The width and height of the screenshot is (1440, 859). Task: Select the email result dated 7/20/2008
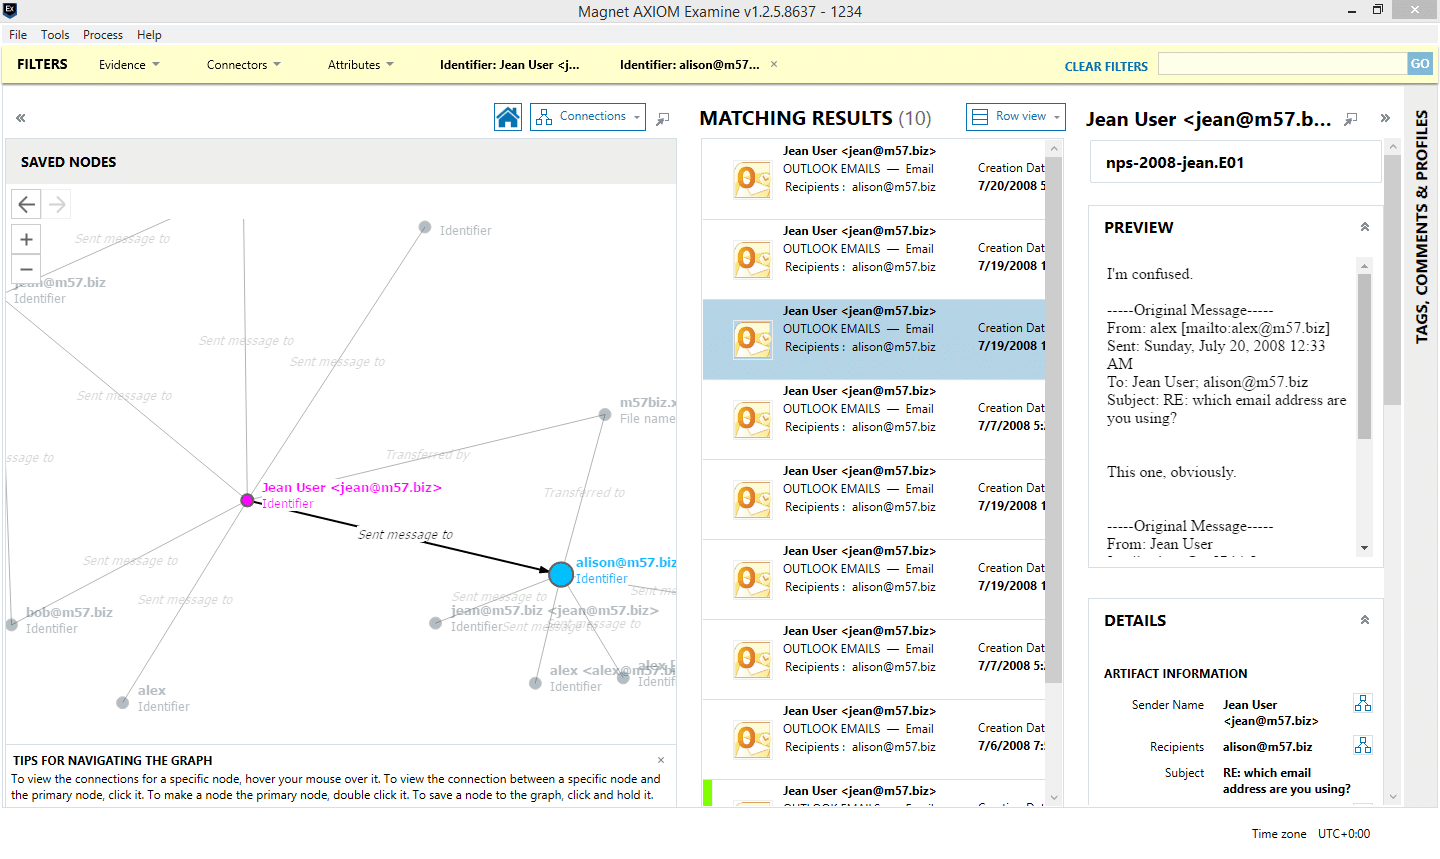pos(874,179)
